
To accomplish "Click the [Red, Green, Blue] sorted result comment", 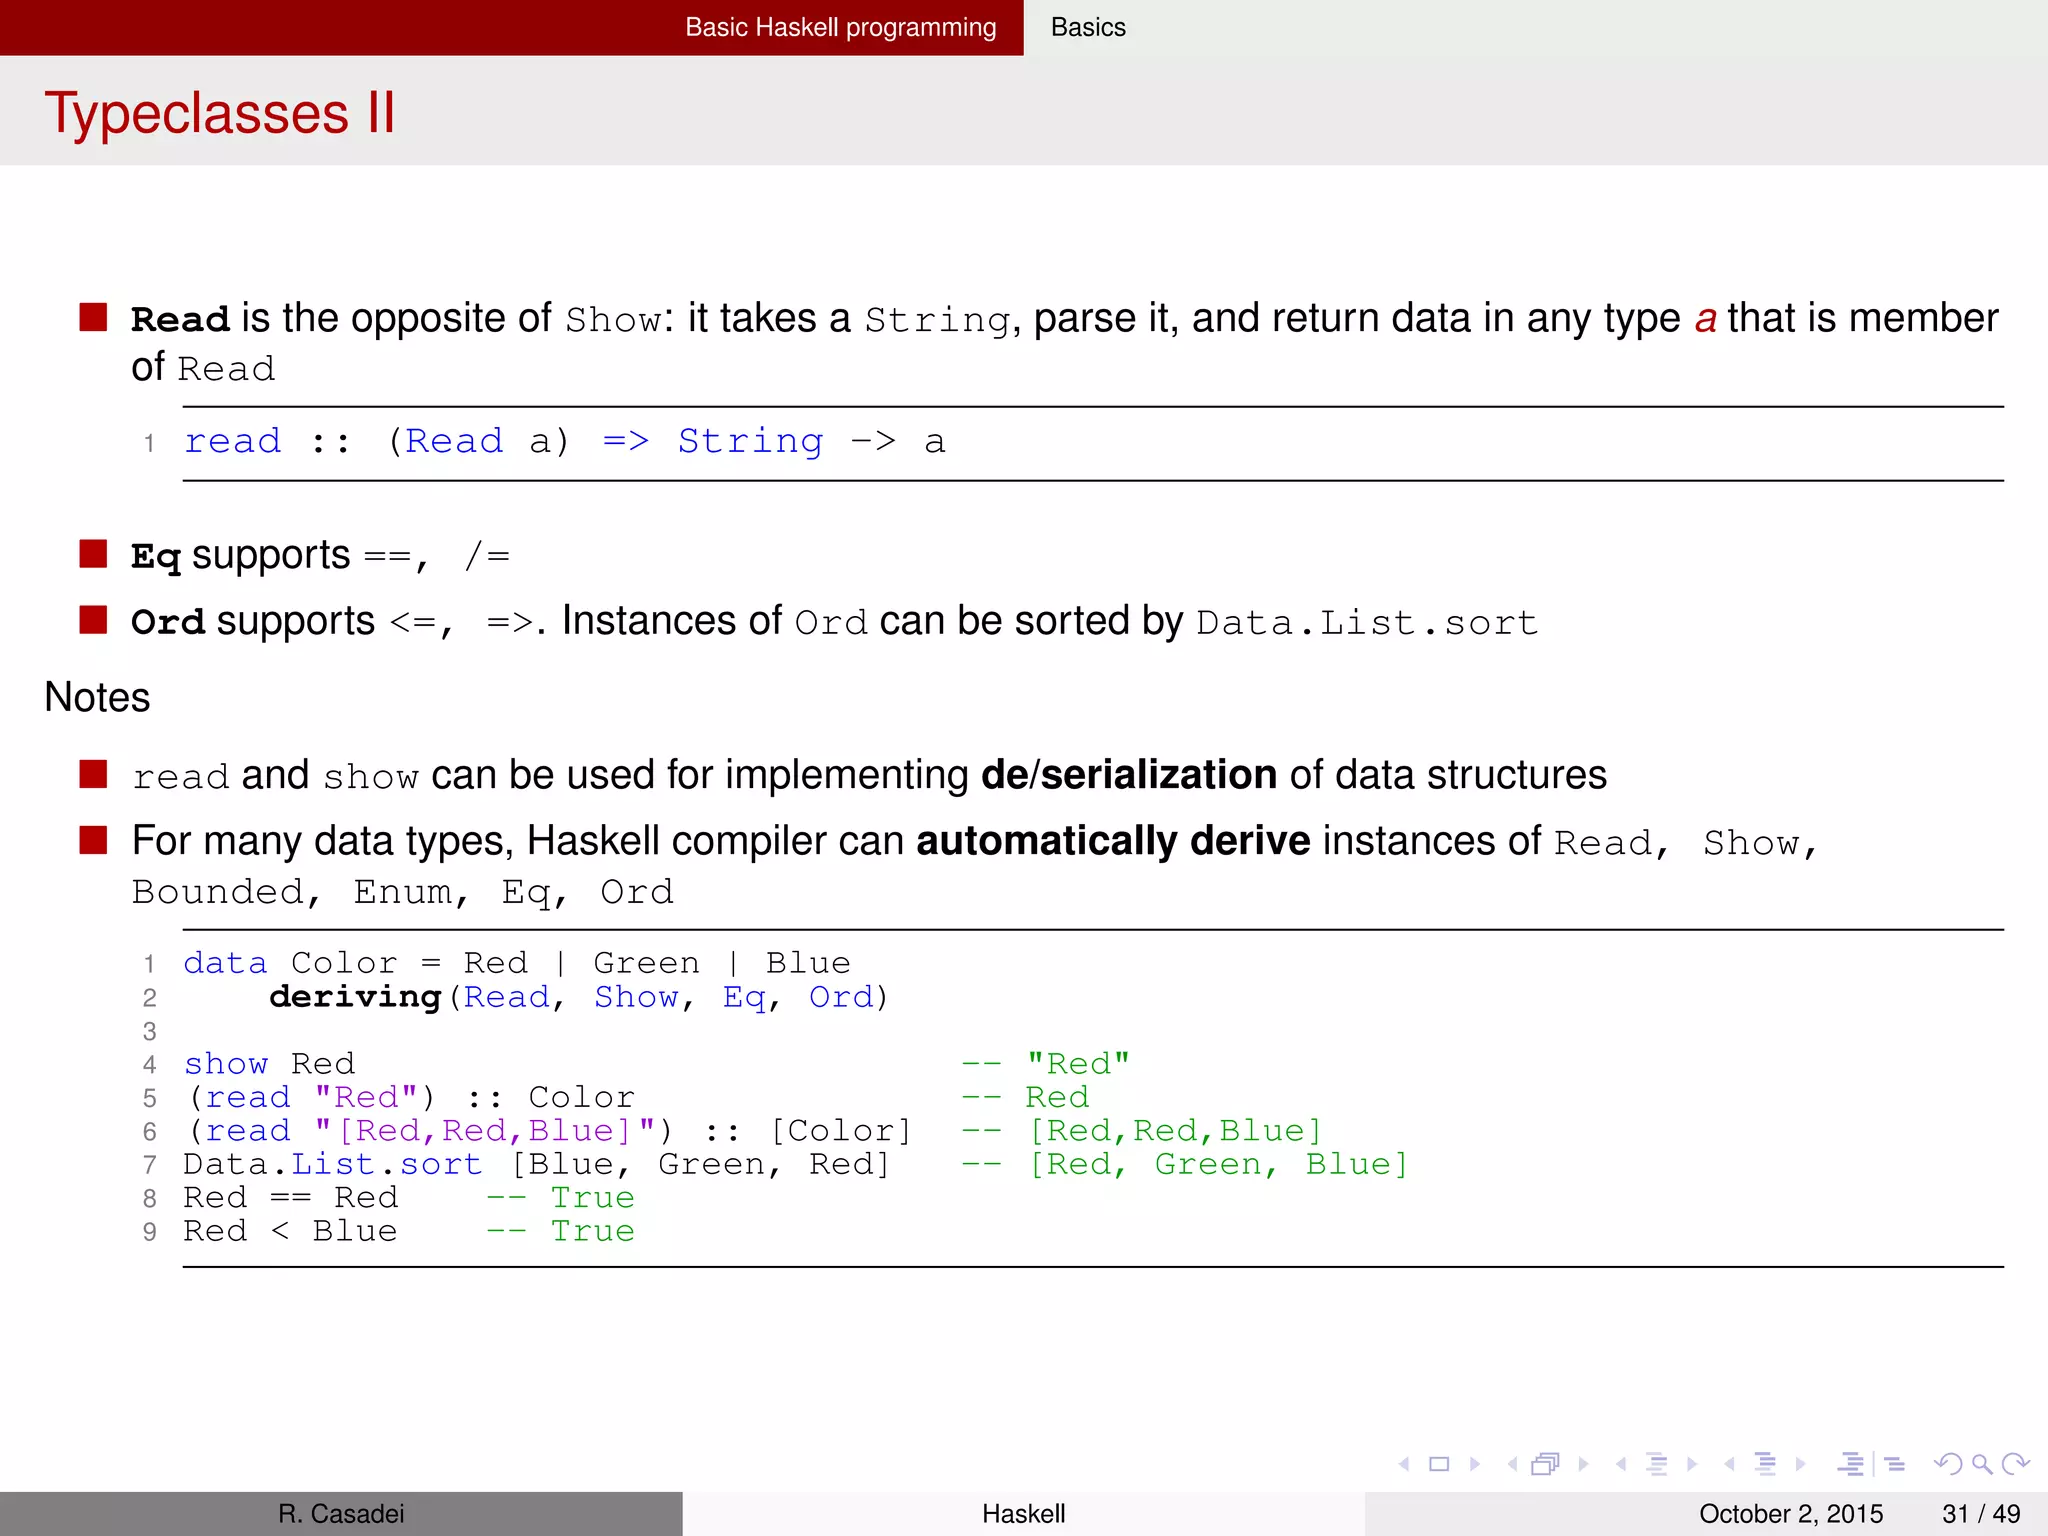I will coord(1218,1165).
